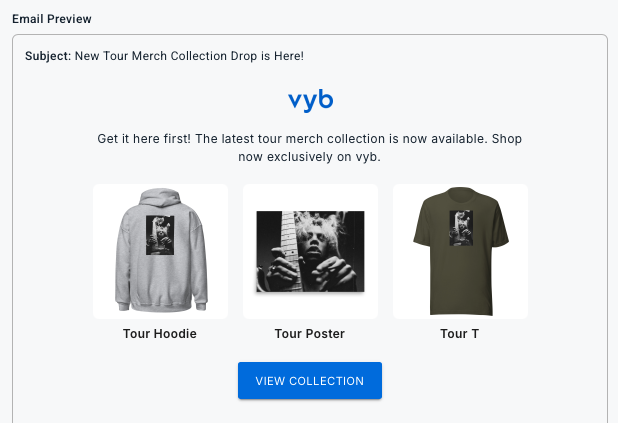Screen dimensions: 618x423
Task: Click the bold Subject: label
Action: pos(48,54)
